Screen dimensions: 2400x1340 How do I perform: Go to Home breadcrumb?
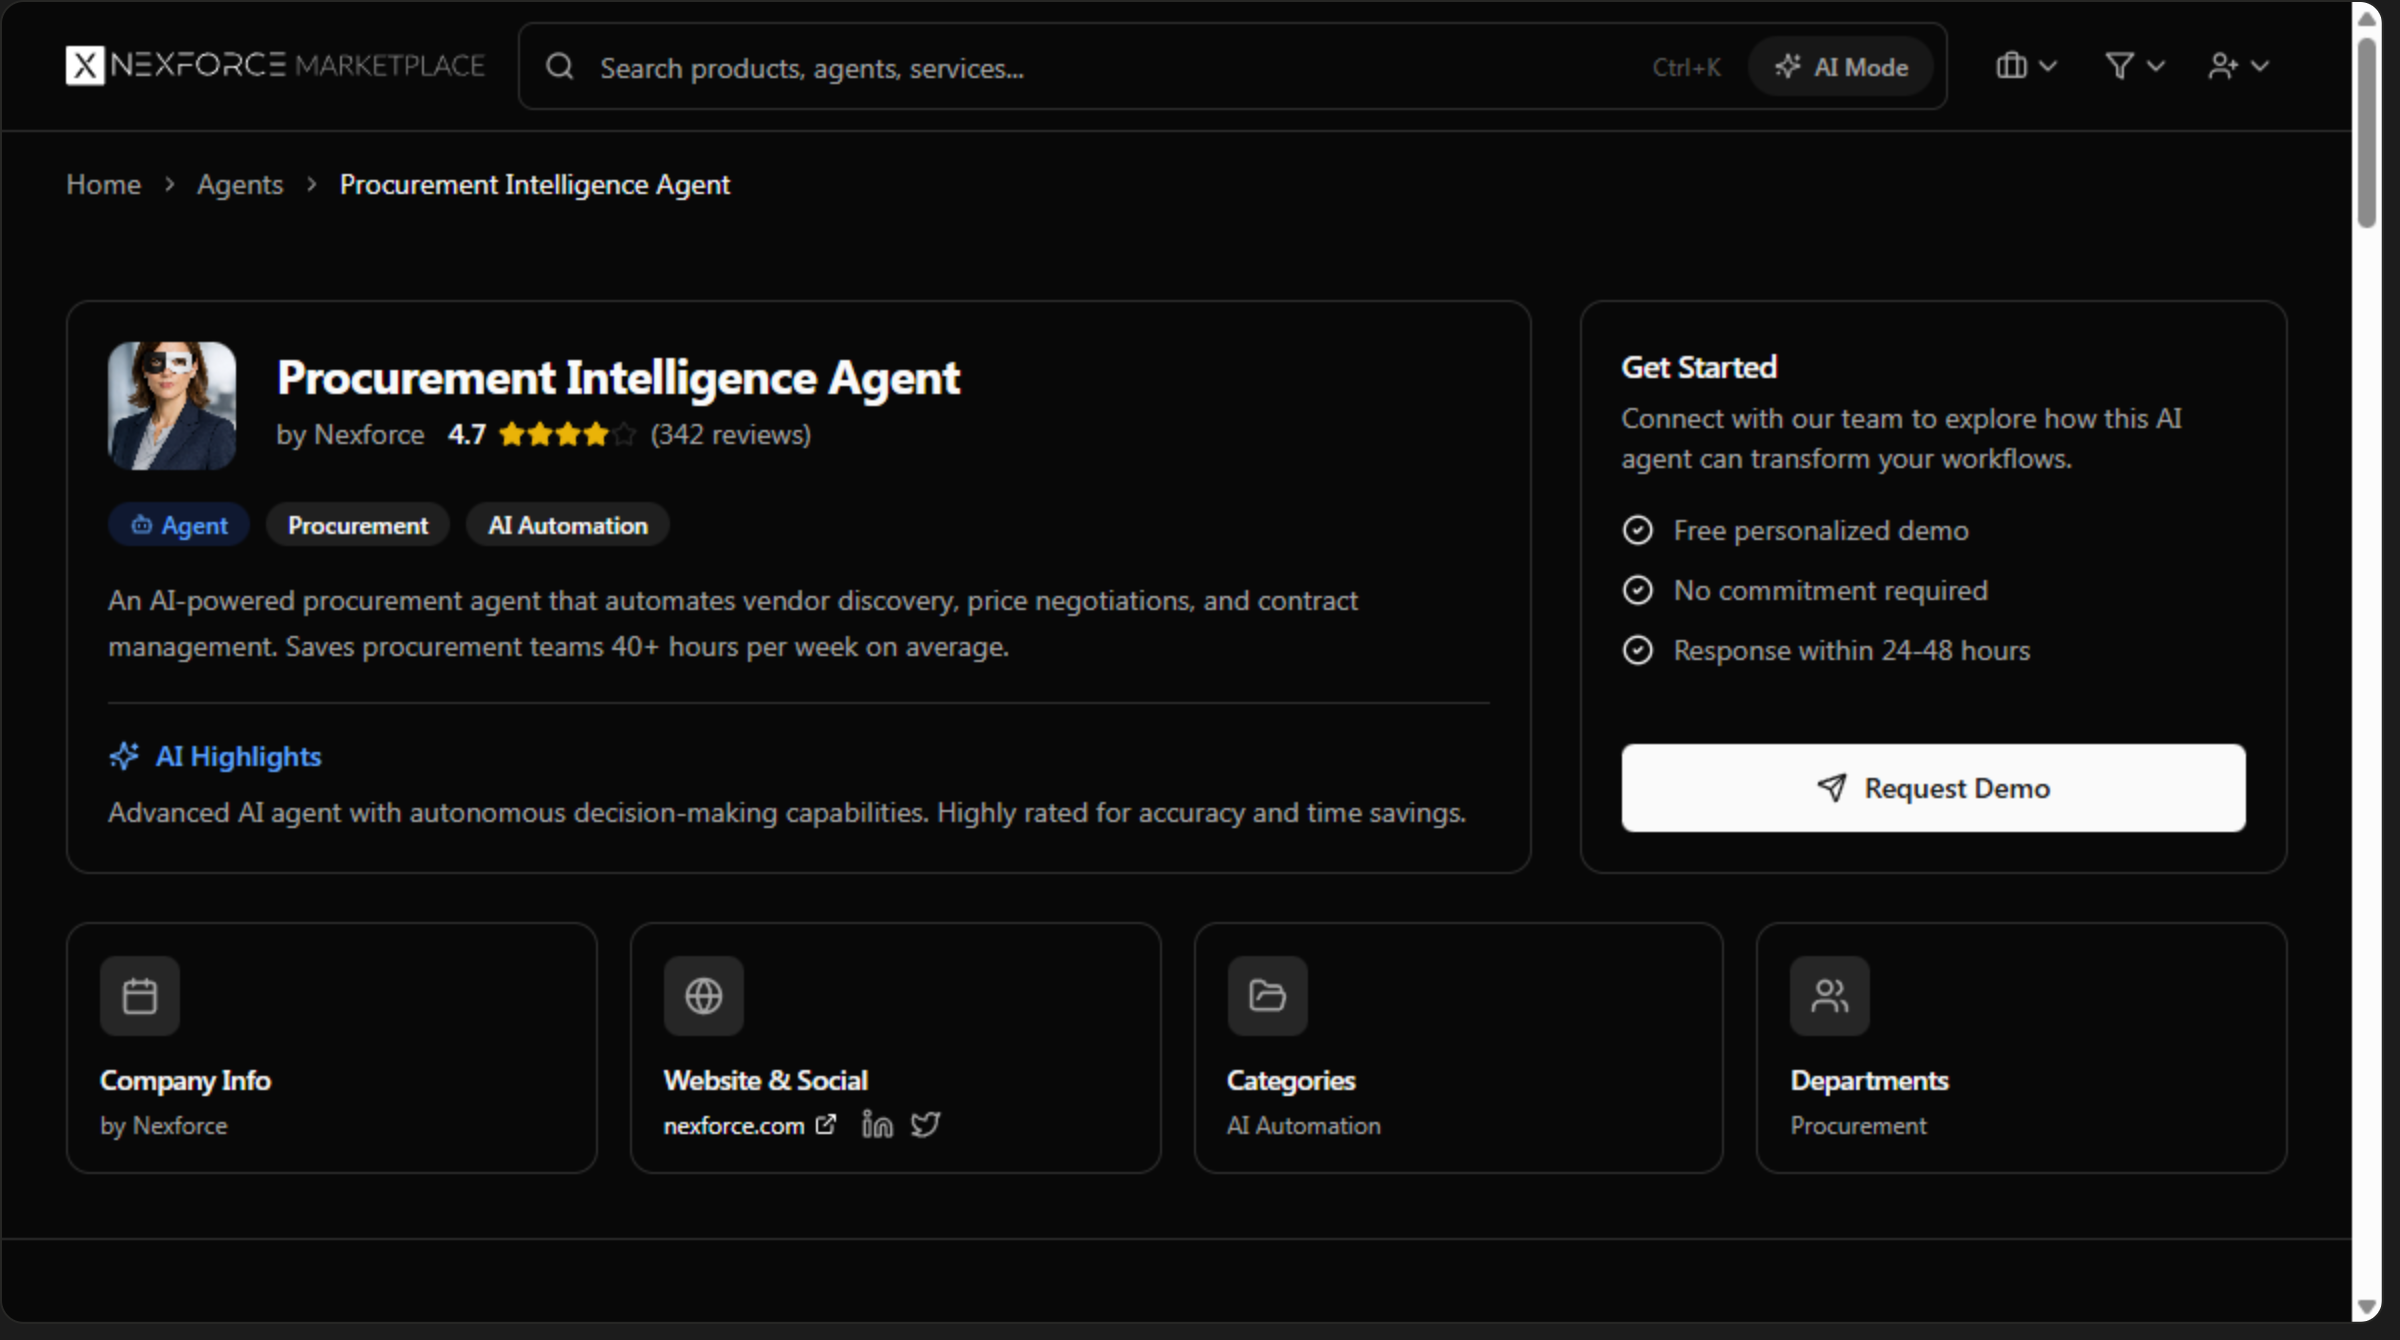click(x=103, y=184)
